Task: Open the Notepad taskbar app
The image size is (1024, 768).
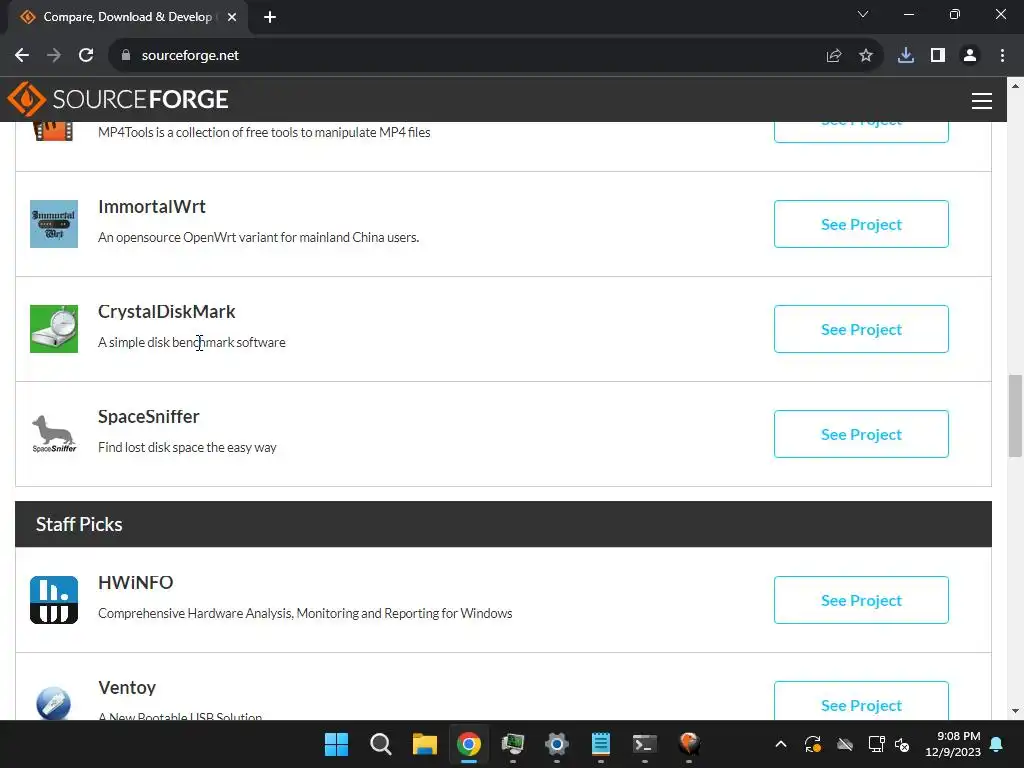Action: point(600,744)
